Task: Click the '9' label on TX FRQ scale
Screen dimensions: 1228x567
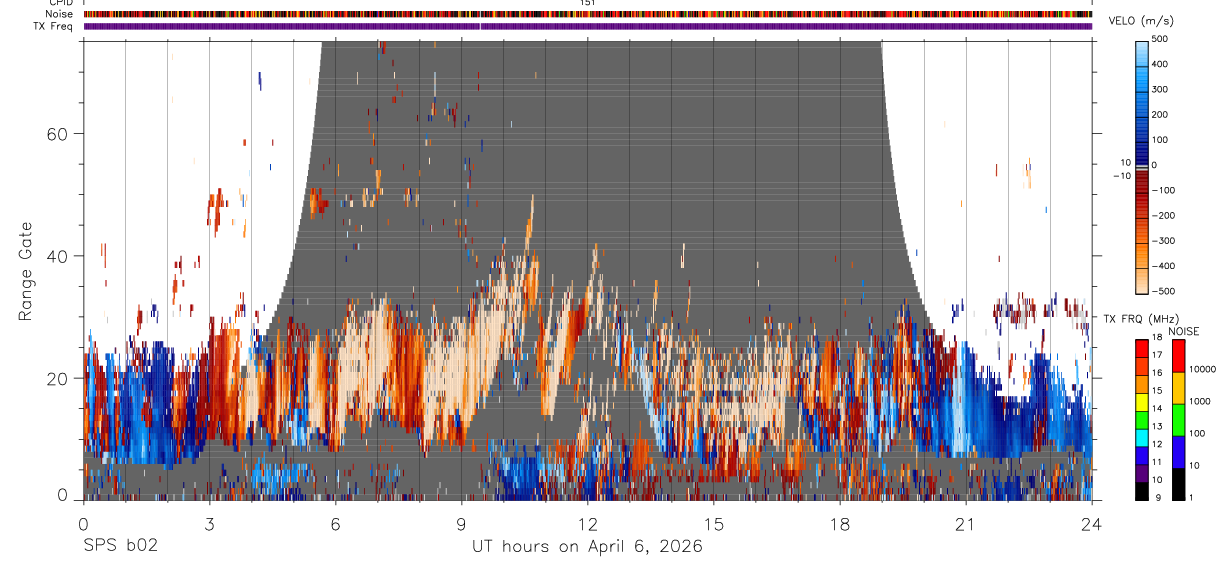Action: pyautogui.click(x=1158, y=497)
